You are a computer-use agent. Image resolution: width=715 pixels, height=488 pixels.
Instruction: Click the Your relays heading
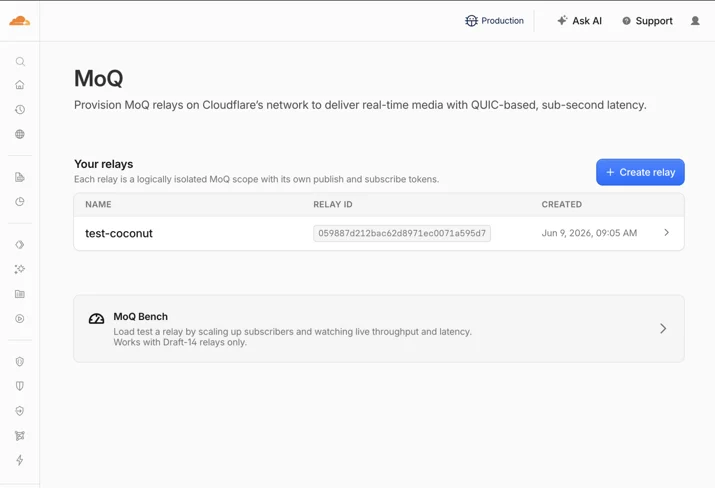click(x=104, y=164)
